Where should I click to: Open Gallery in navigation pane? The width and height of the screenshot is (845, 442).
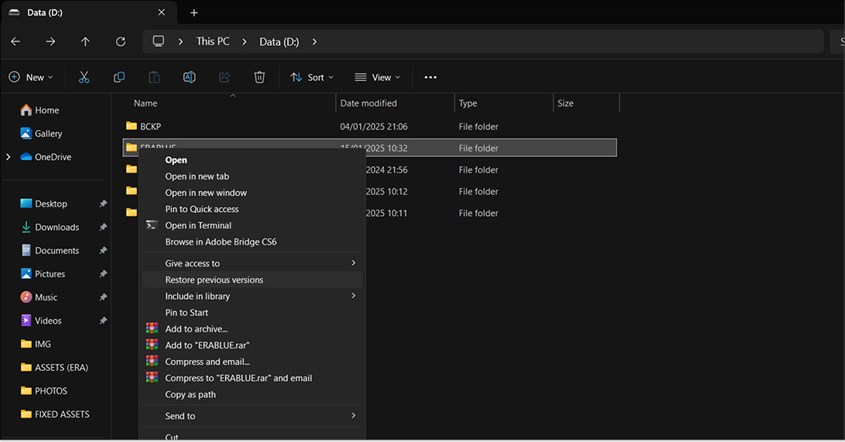(41, 133)
